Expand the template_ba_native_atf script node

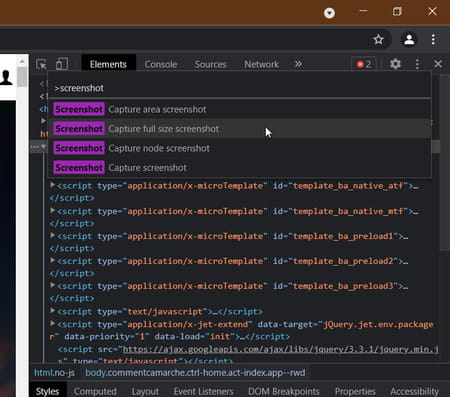[52, 185]
